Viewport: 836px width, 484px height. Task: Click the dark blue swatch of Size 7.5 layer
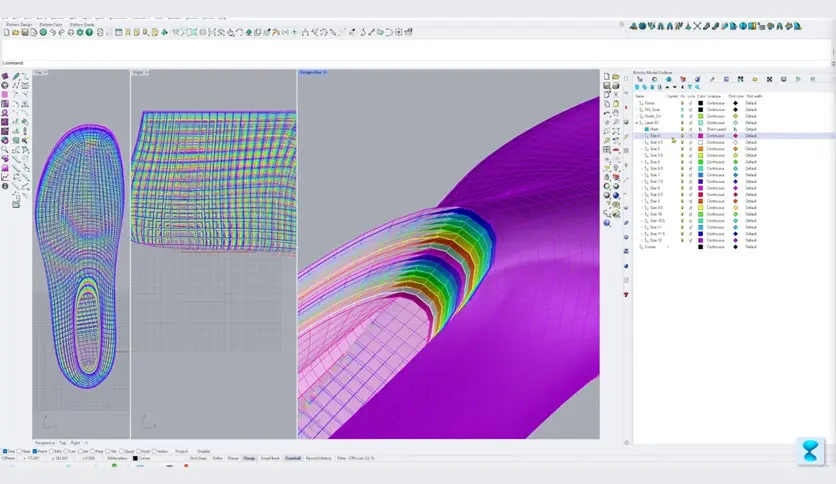tap(701, 182)
